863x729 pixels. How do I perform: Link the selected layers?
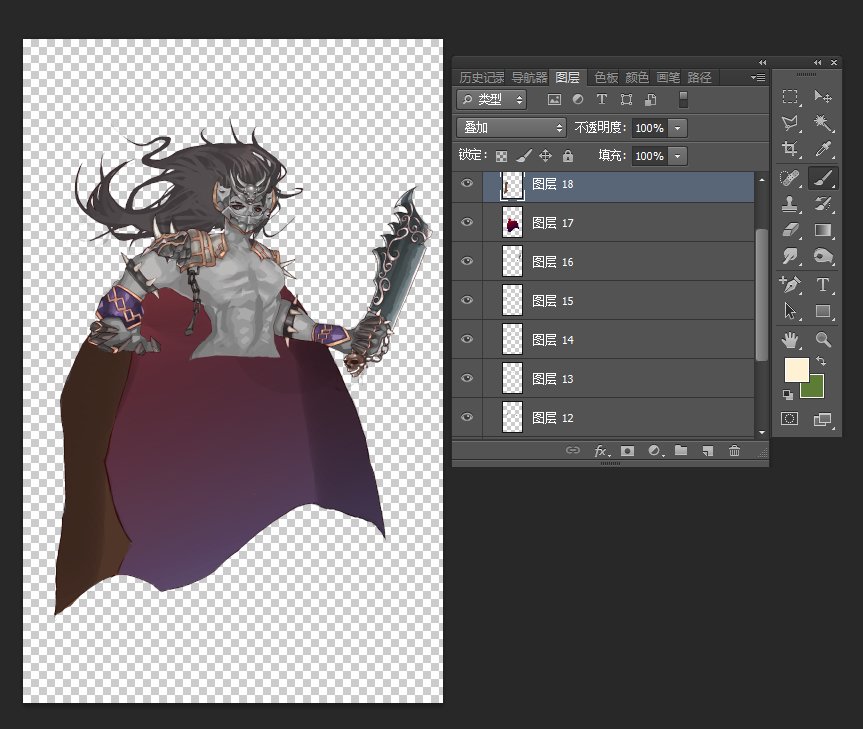(572, 451)
